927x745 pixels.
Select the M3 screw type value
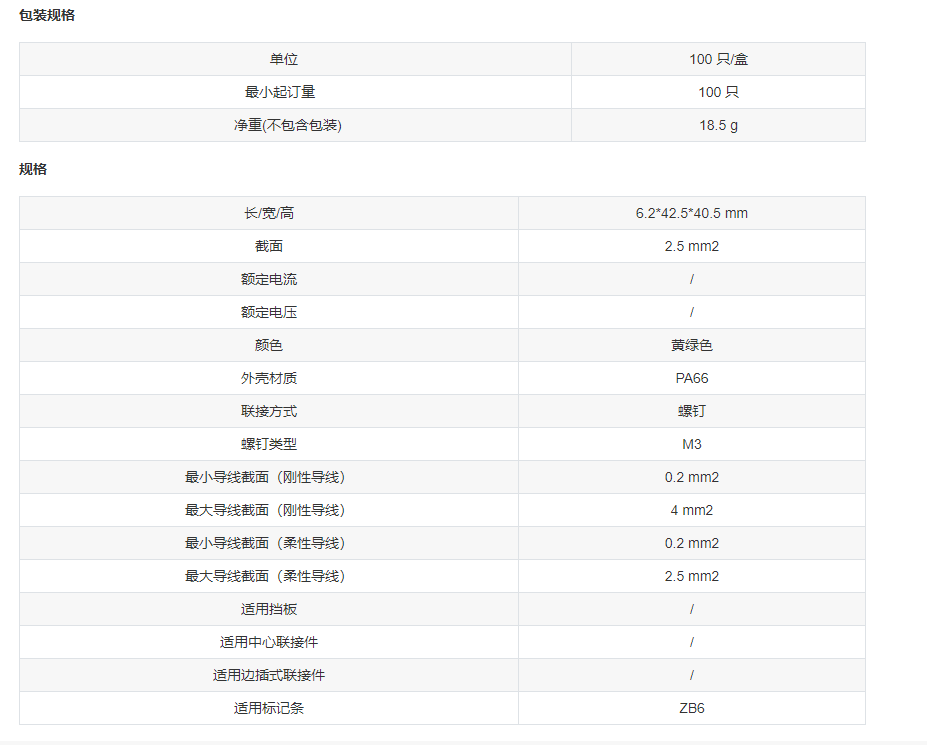(x=691, y=444)
